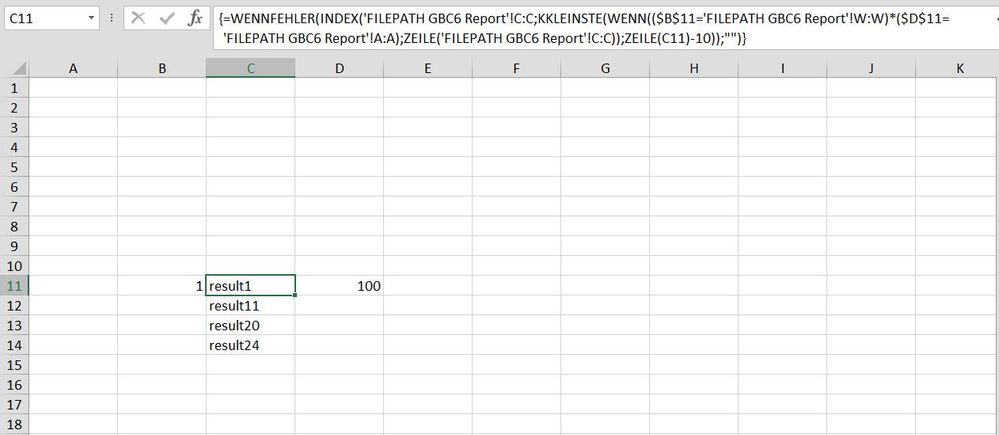
Task: Select column K header
Action: tap(958, 68)
